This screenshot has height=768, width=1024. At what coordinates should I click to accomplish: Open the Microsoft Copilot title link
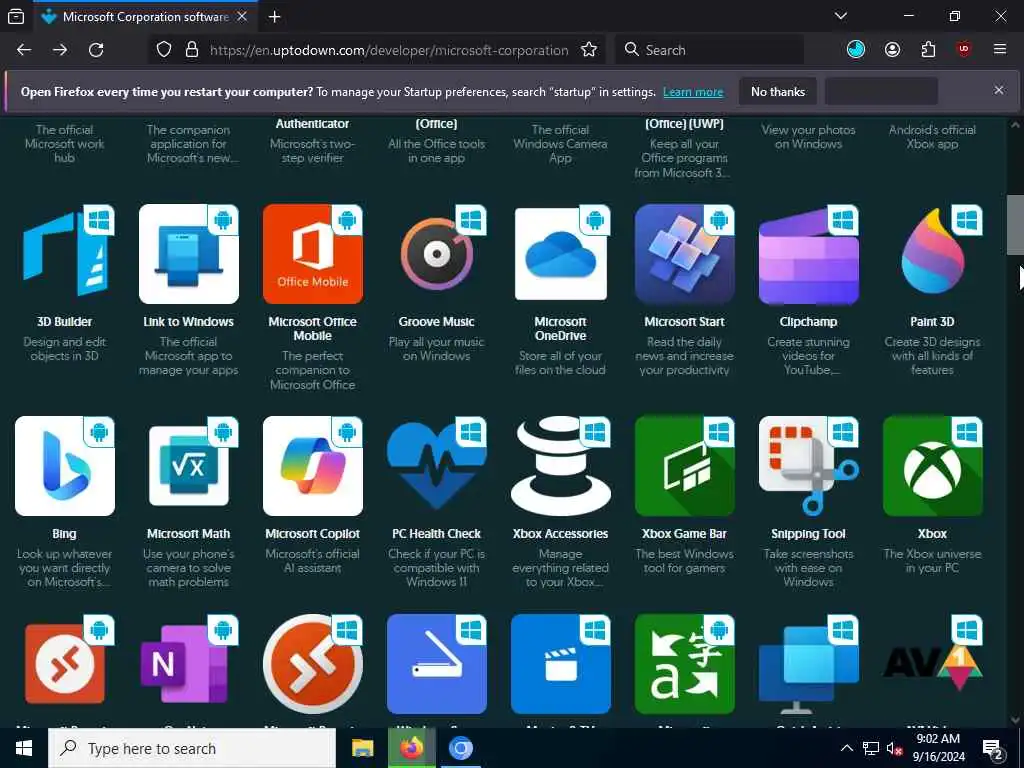tap(313, 534)
